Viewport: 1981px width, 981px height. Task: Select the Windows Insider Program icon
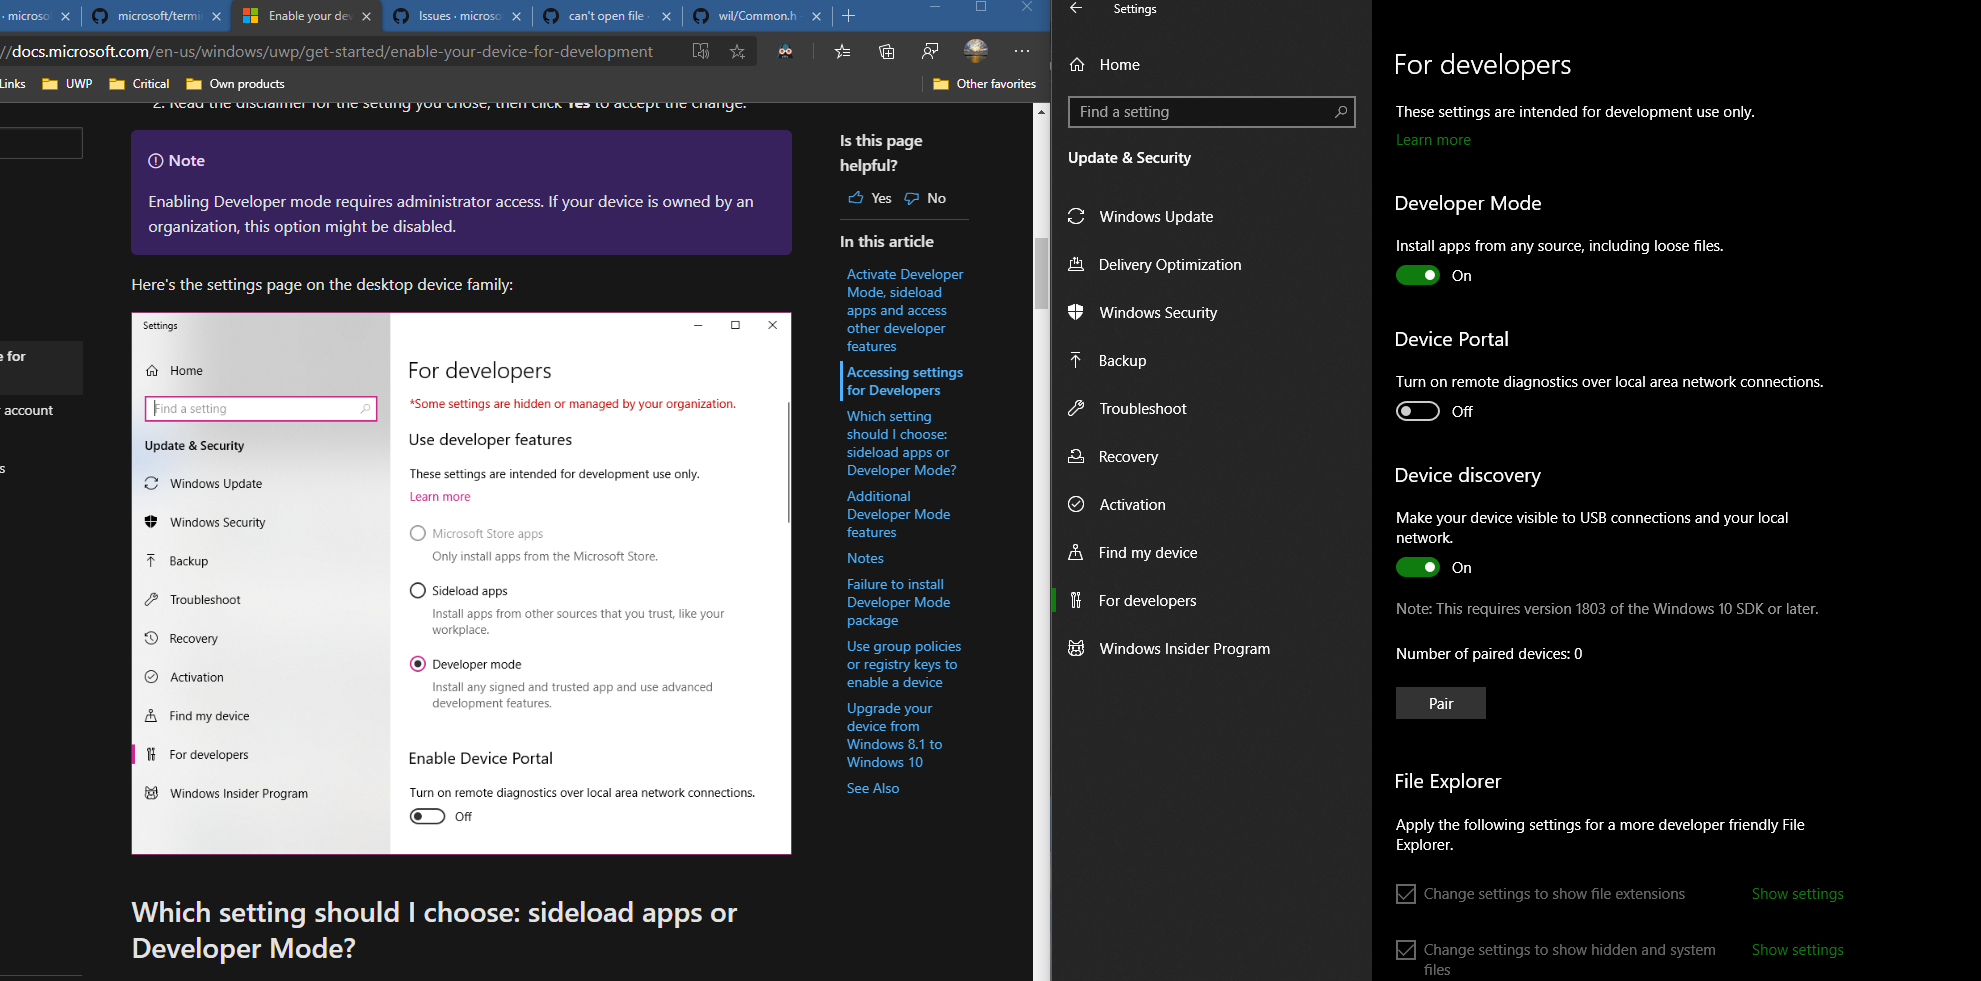pos(1076,648)
